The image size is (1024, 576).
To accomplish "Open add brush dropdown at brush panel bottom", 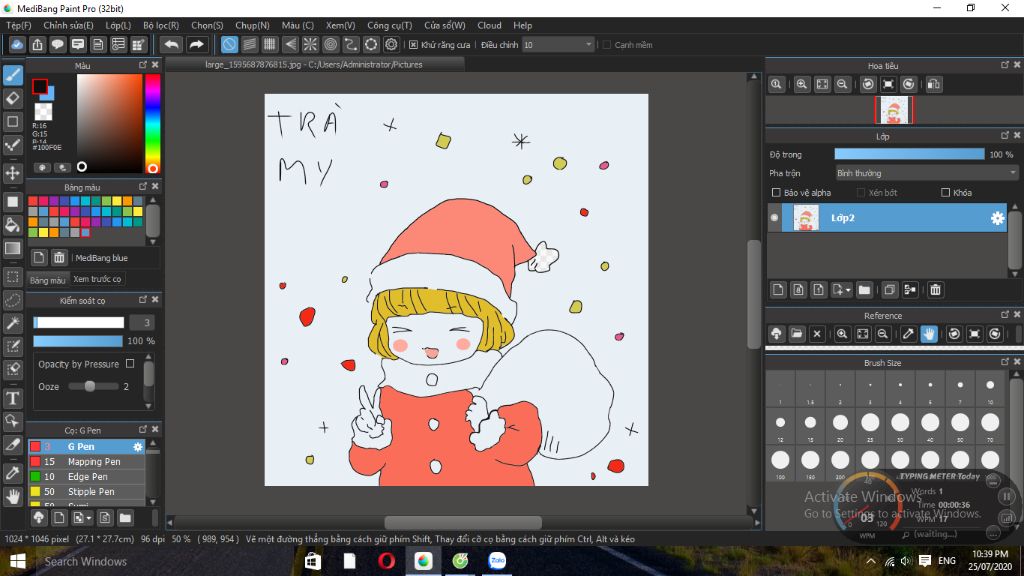I will pyautogui.click(x=89, y=519).
